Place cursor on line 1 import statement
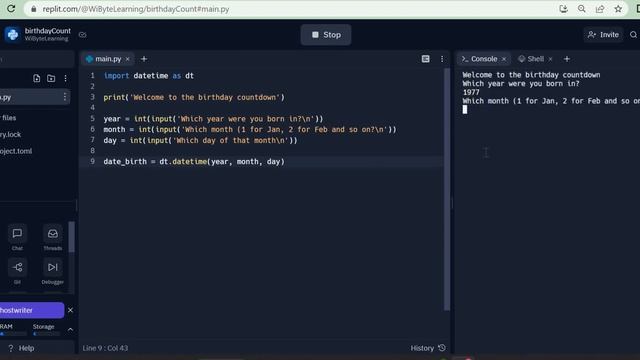 tap(149, 76)
